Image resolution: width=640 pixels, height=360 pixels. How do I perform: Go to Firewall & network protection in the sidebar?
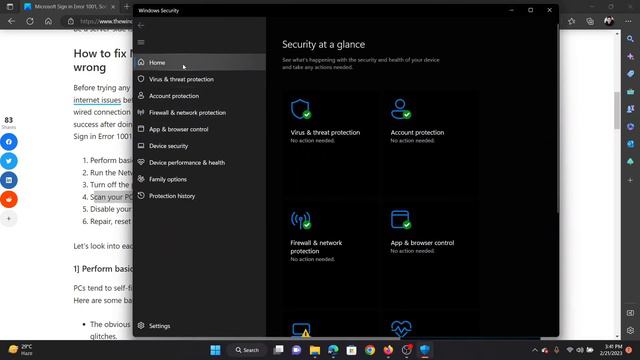point(200,113)
